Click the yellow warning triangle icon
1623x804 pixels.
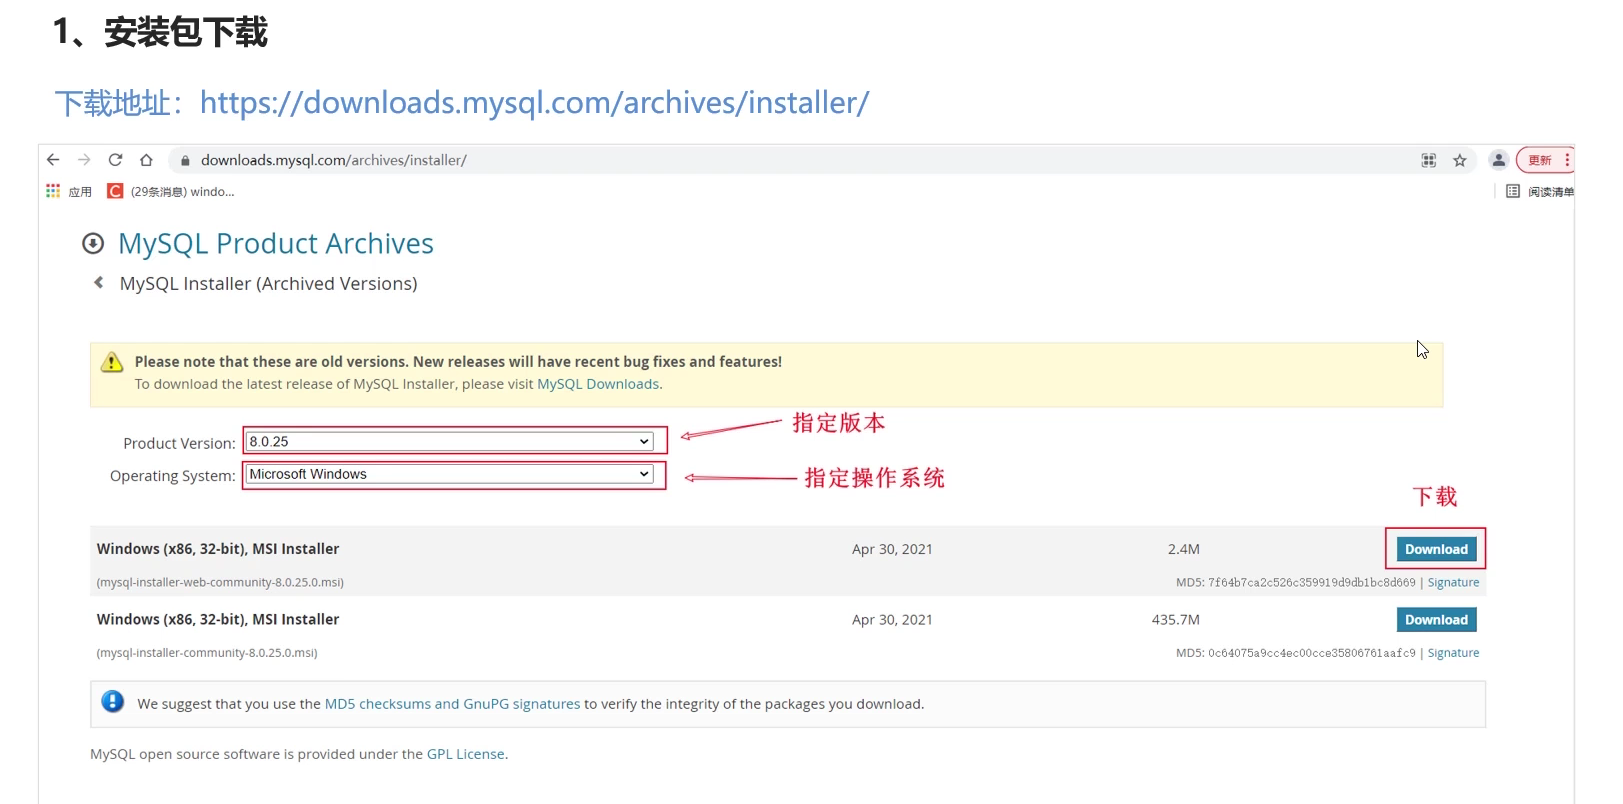112,362
